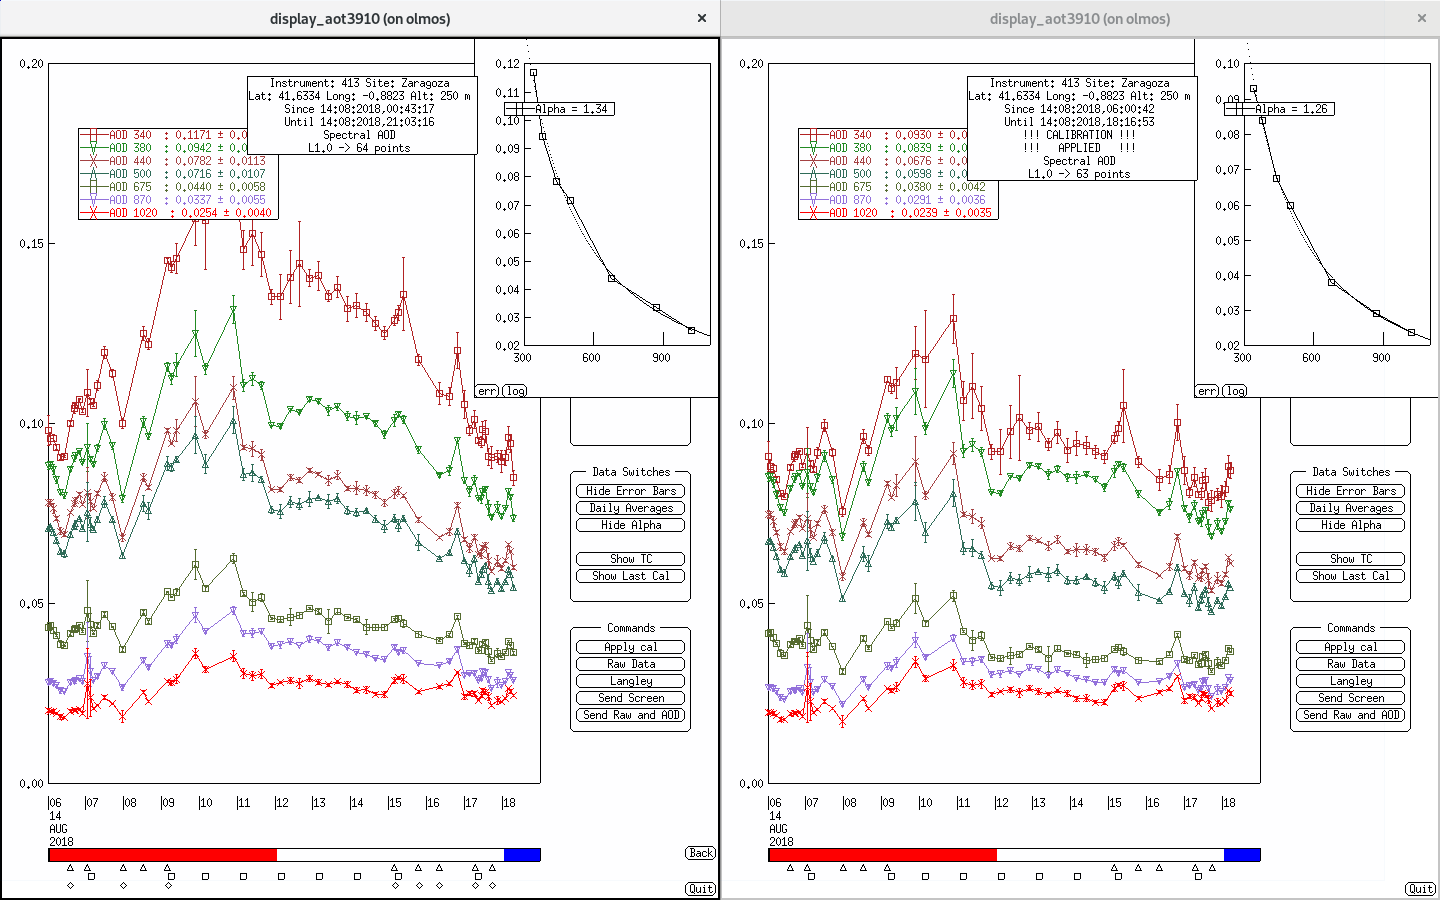Close the right display_aot3910 tab

click(x=1422, y=19)
